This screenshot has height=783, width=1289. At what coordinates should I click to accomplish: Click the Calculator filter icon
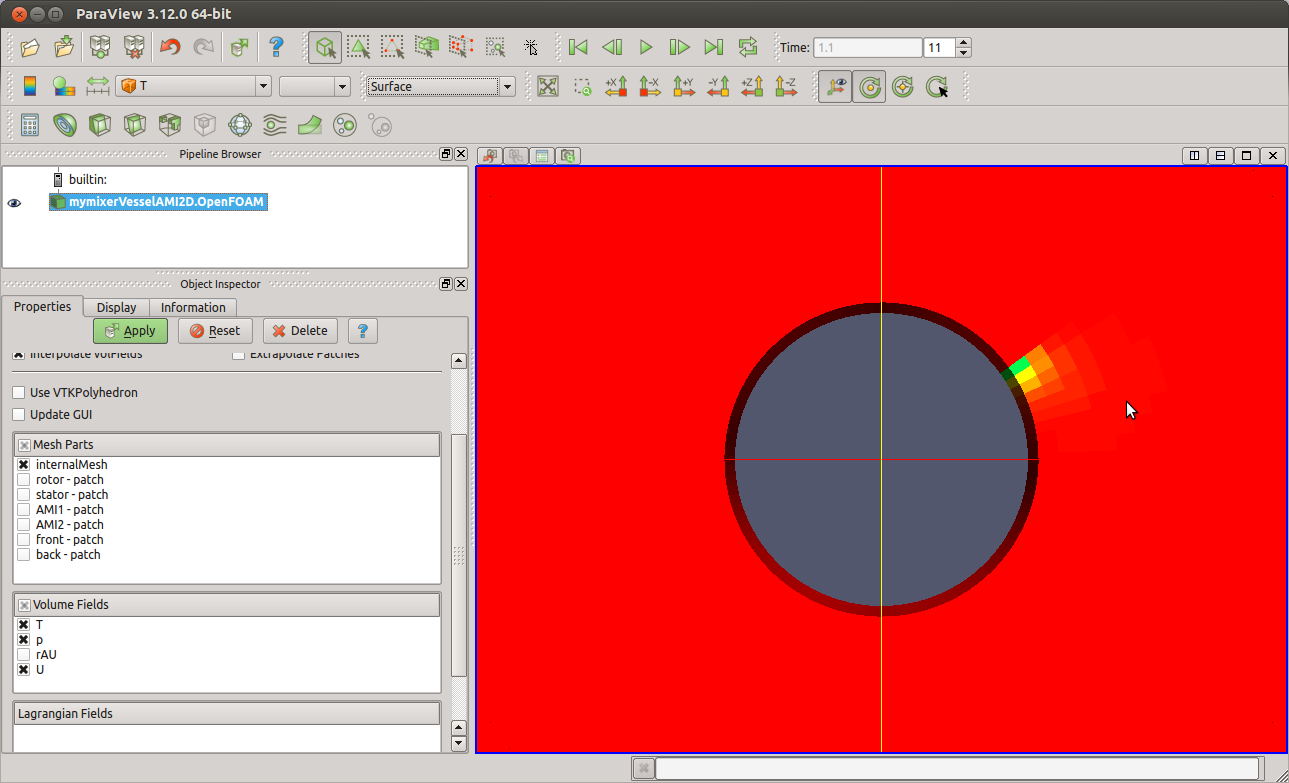(x=30, y=125)
